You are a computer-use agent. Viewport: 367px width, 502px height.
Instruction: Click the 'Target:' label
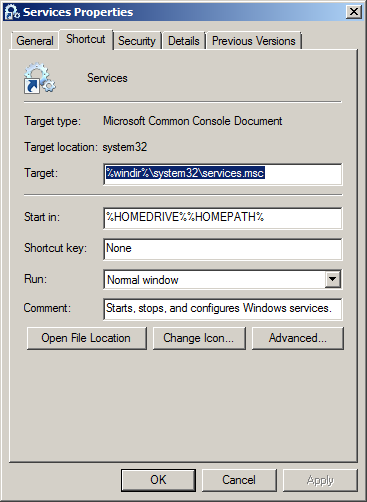pos(41,173)
